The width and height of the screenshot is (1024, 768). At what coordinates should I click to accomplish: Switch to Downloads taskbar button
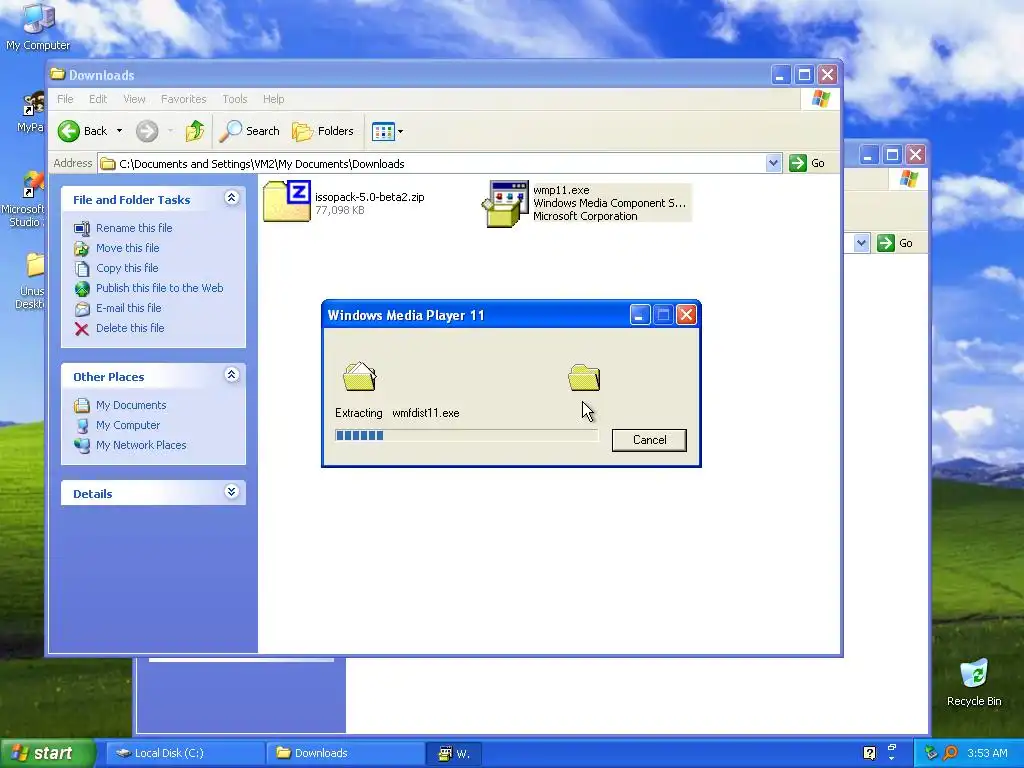click(344, 754)
